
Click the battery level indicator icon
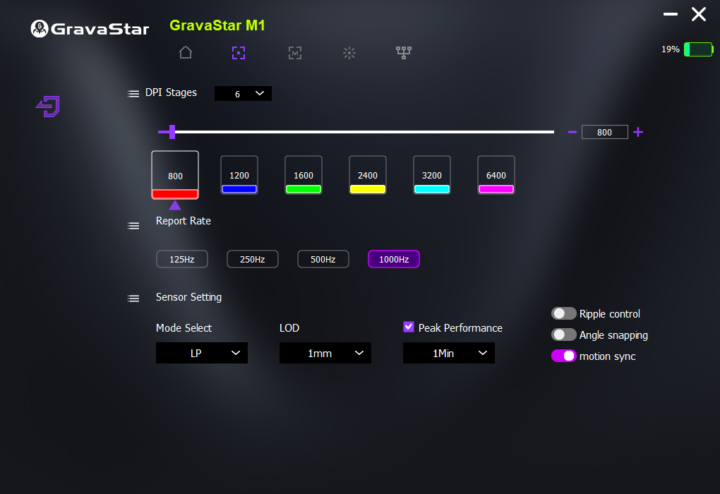point(698,49)
